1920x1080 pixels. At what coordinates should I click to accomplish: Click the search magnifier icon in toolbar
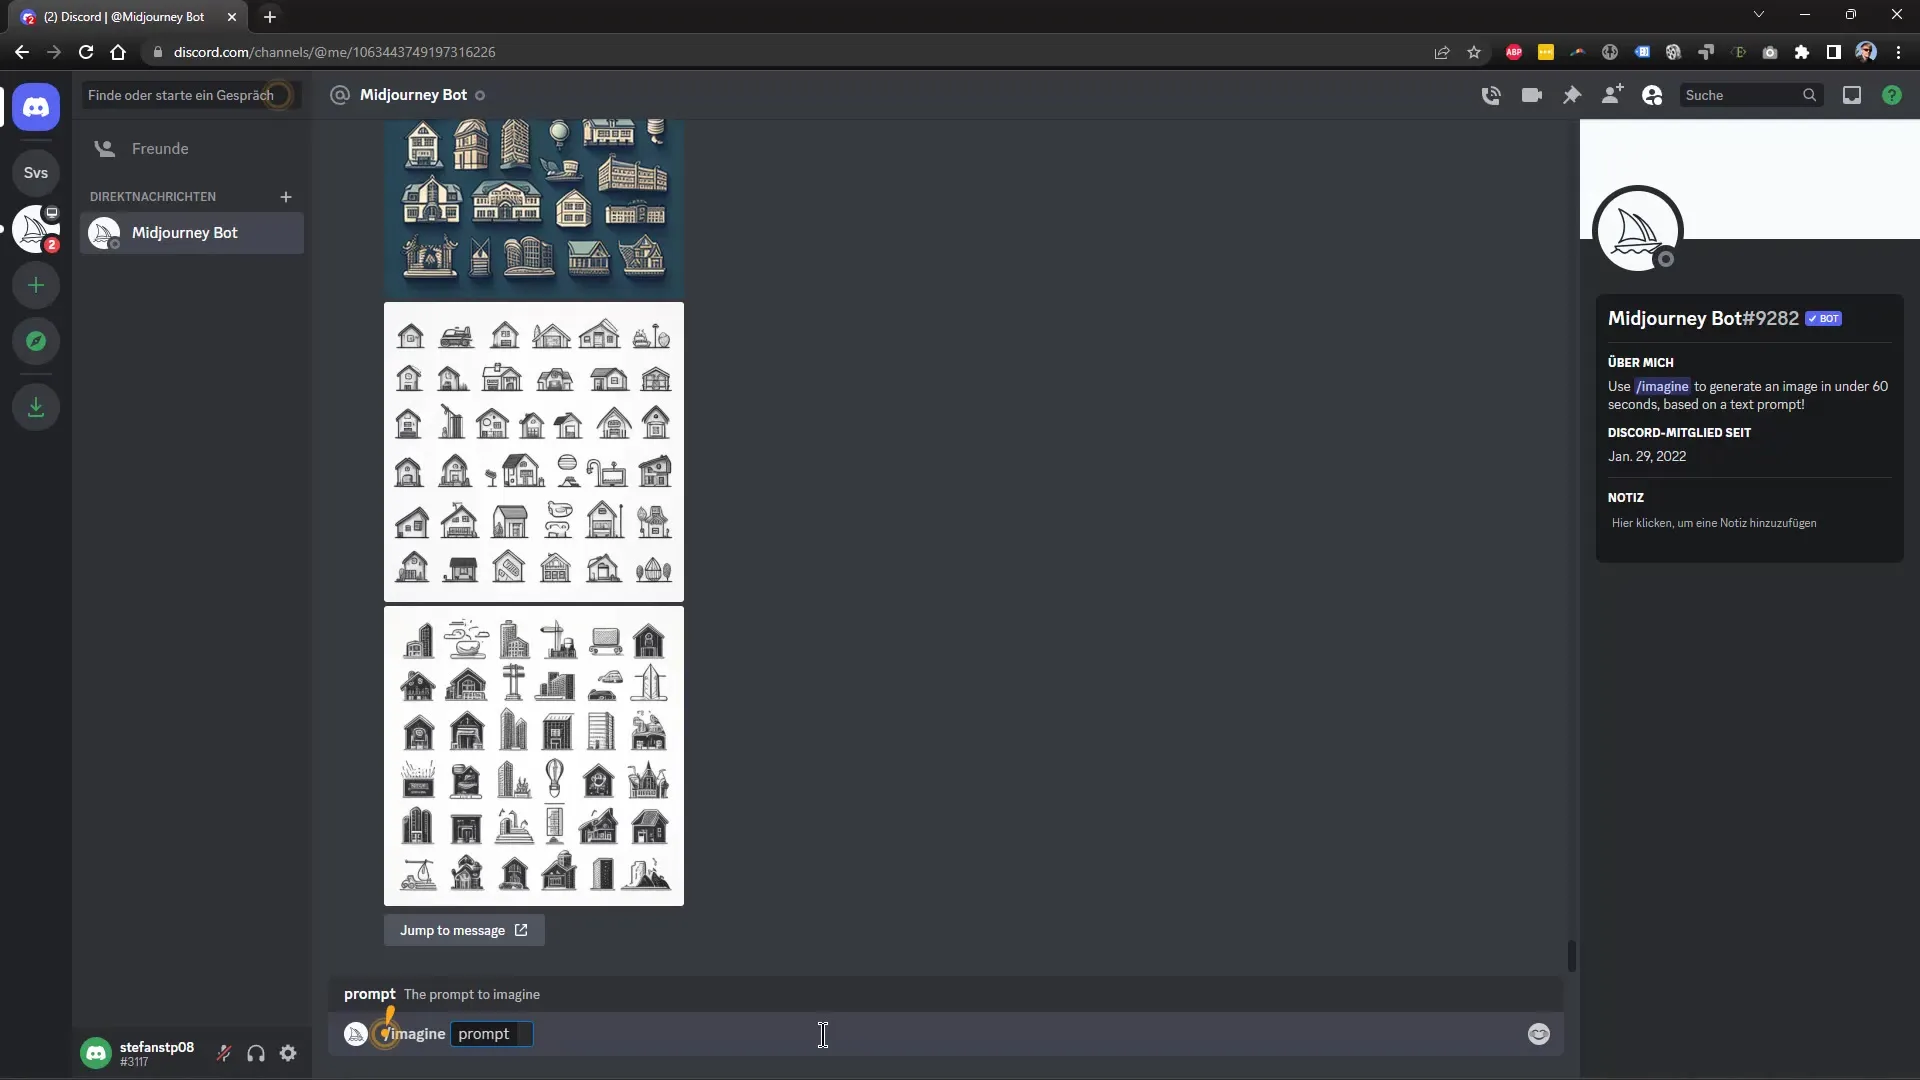pyautogui.click(x=1811, y=95)
